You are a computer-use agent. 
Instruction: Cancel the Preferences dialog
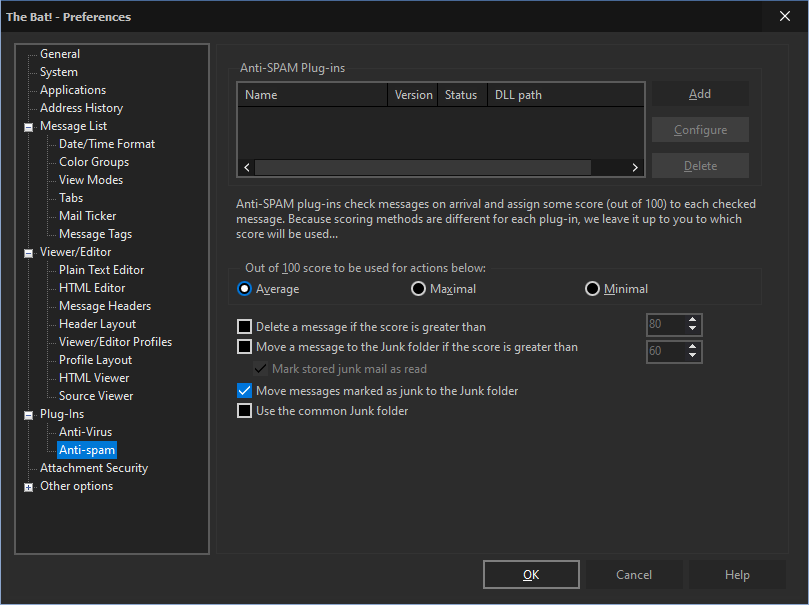pos(634,575)
